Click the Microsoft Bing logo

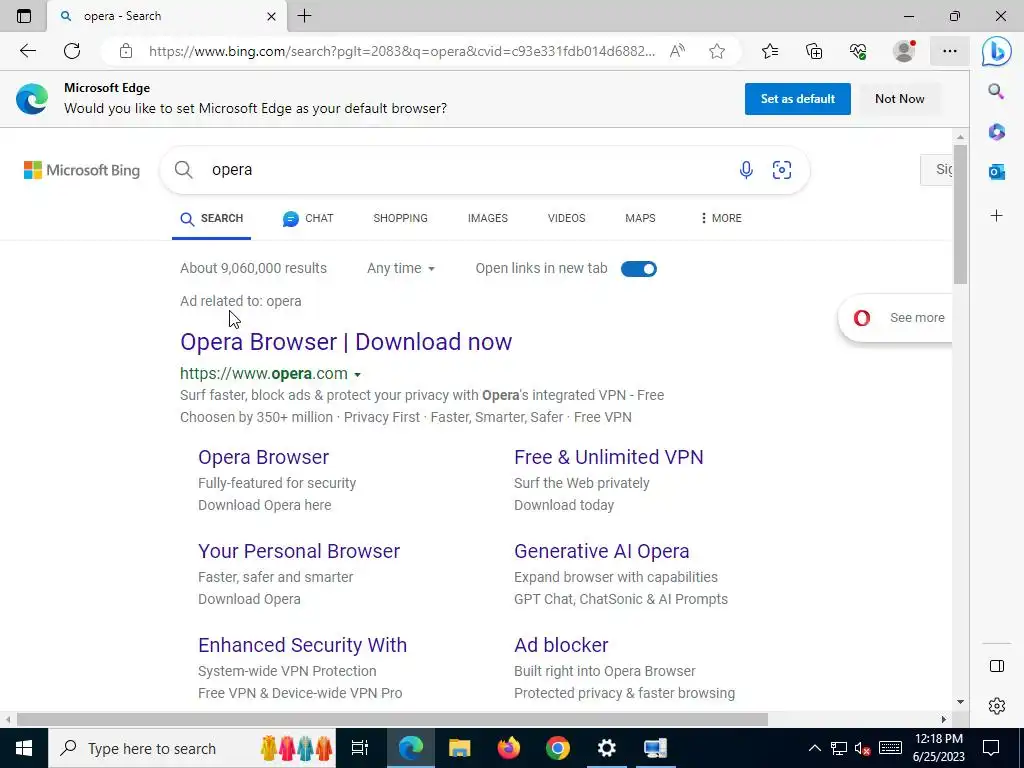tap(82, 170)
